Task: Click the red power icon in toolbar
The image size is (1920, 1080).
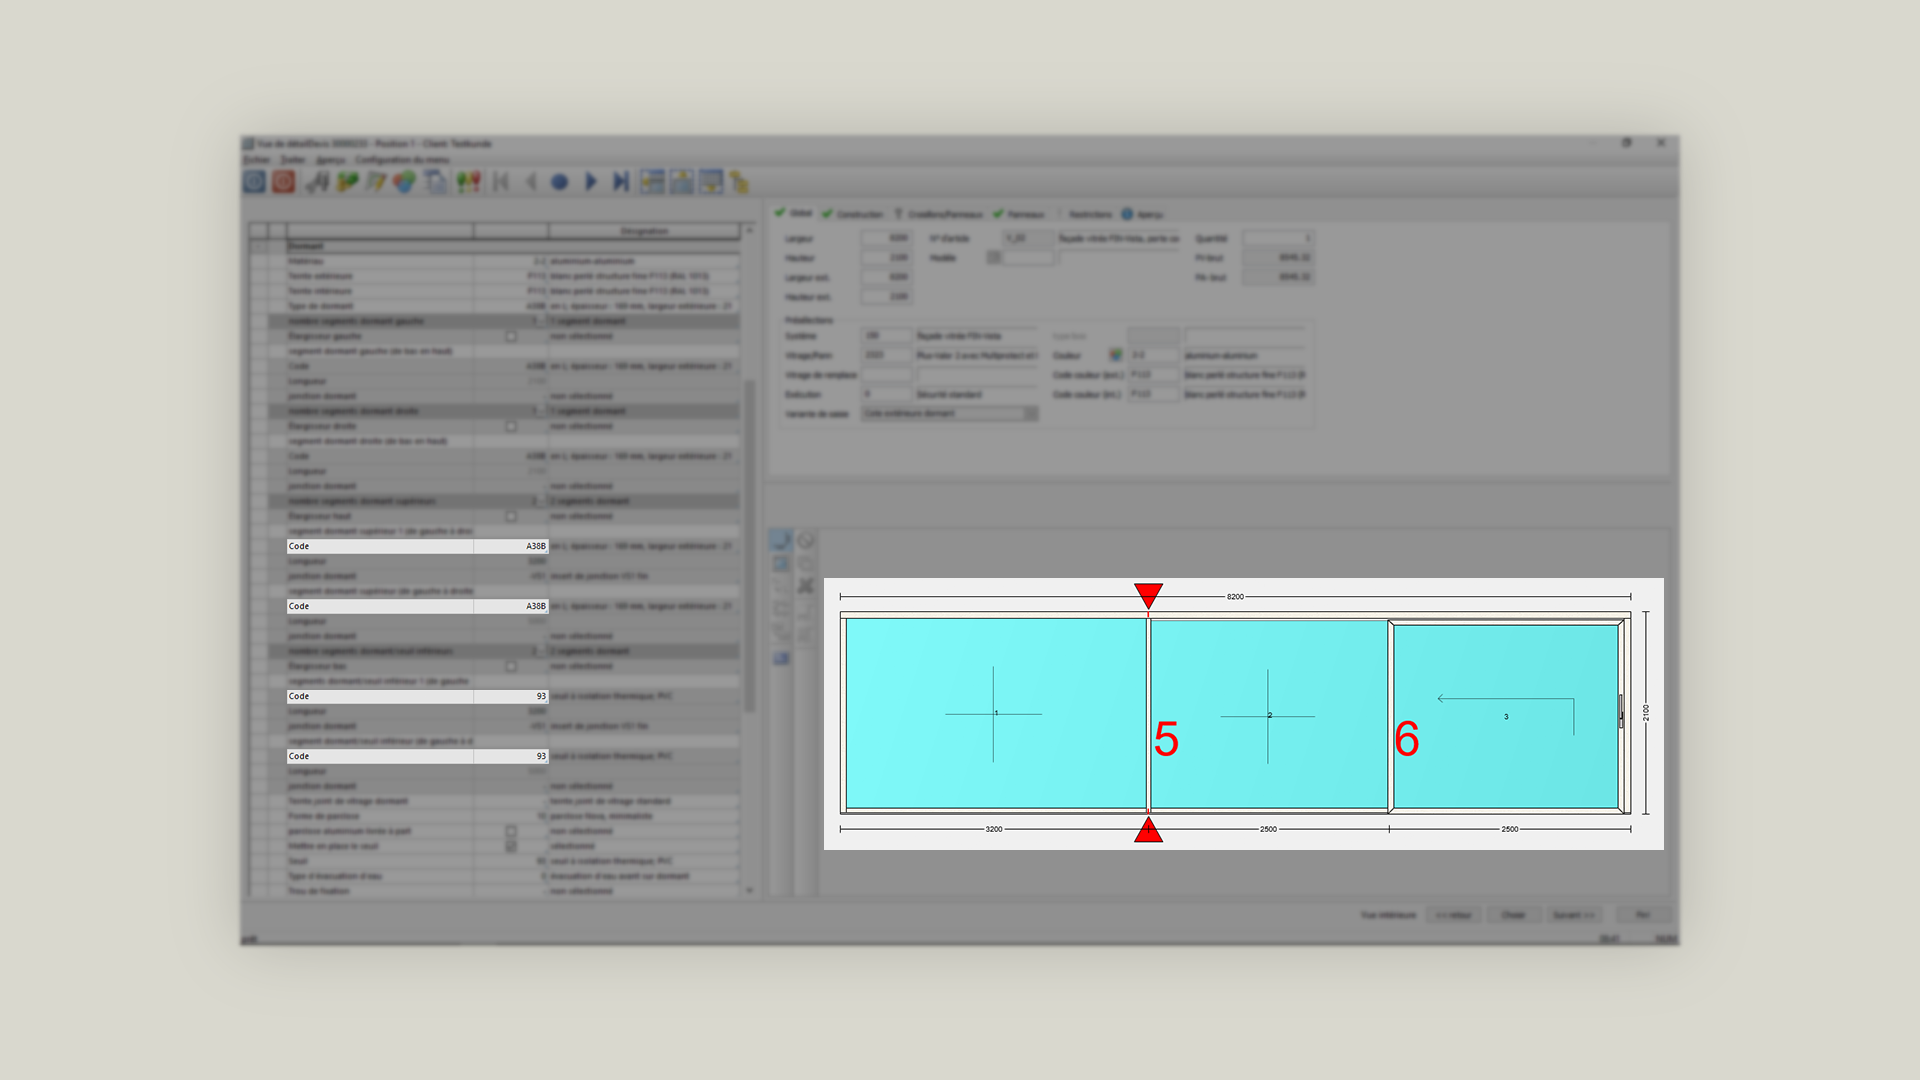Action: 284,181
